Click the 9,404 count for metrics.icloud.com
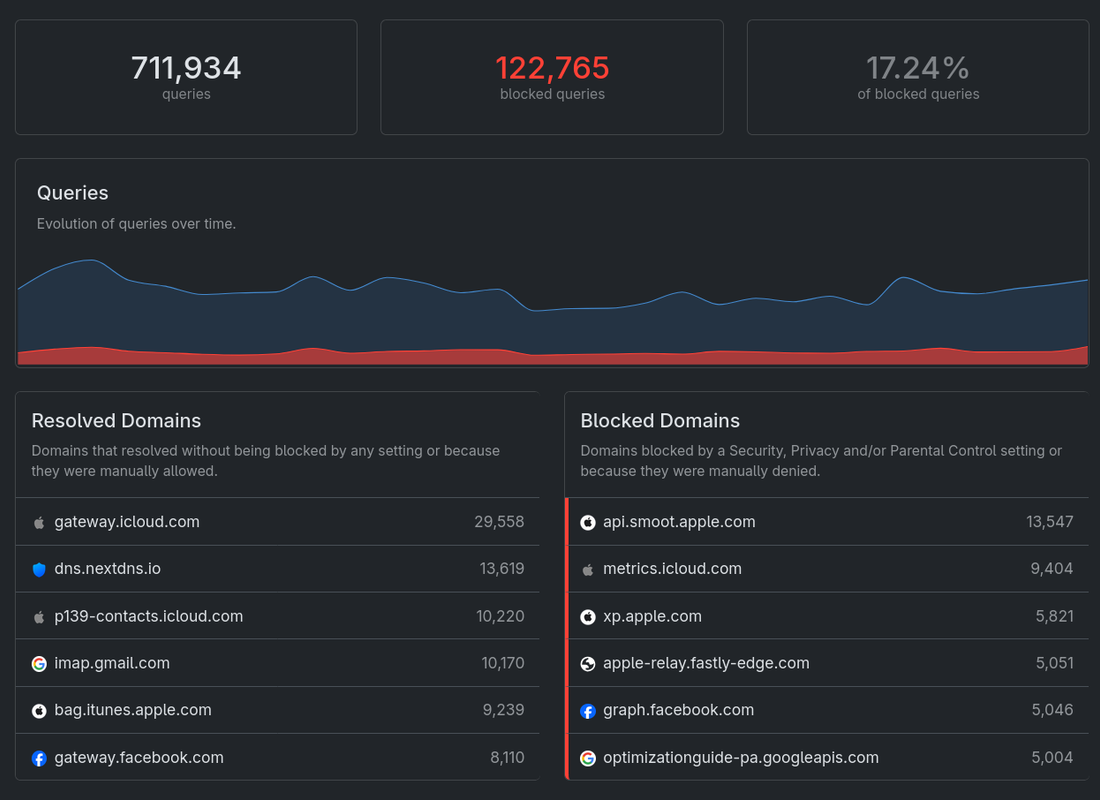This screenshot has height=800, width=1100. (x=1052, y=569)
